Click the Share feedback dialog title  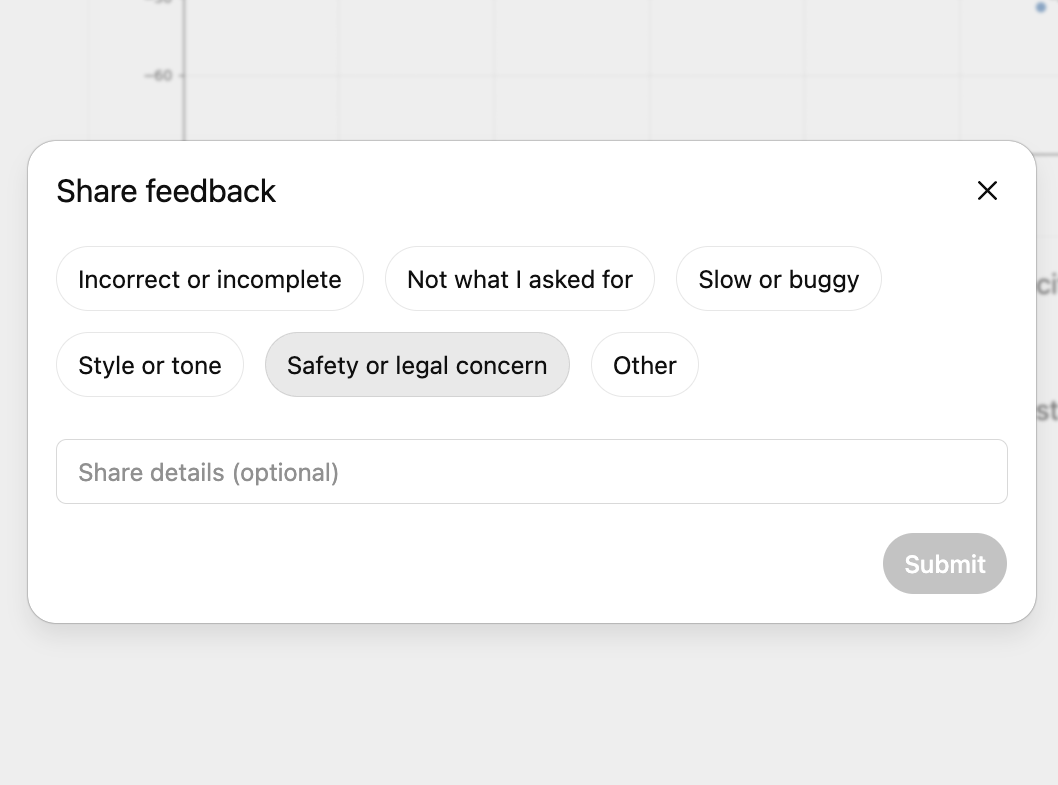[x=166, y=191]
